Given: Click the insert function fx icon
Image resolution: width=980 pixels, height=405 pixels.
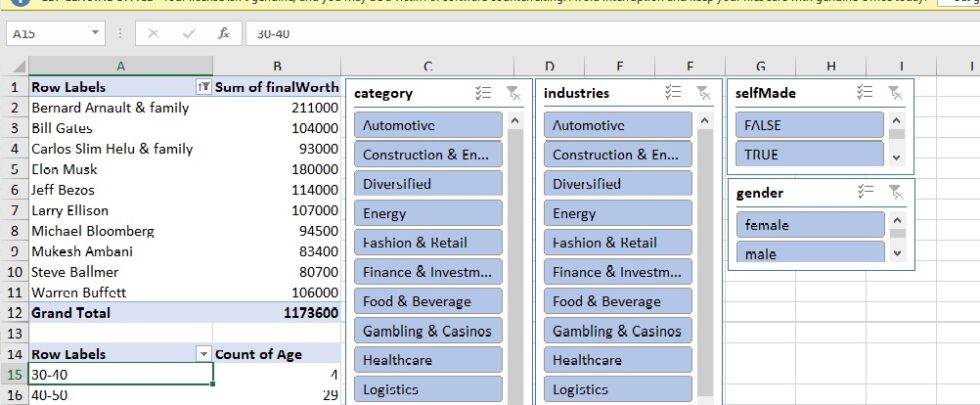Looking at the screenshot, I should click(223, 33).
